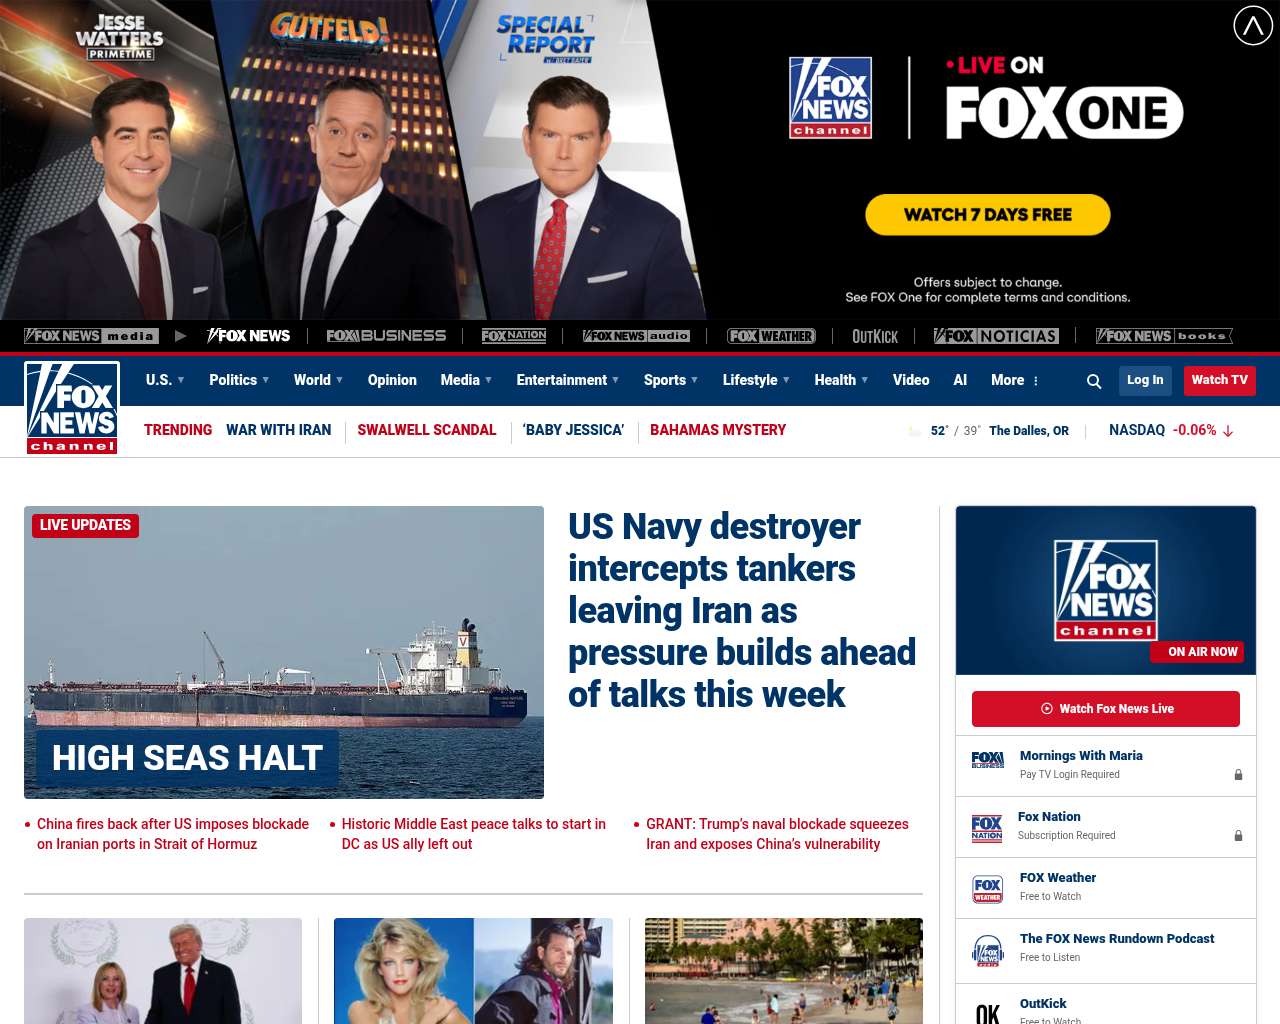The image size is (1280, 1024).
Task: Click the LIVE UPDATES badge
Action: click(85, 525)
